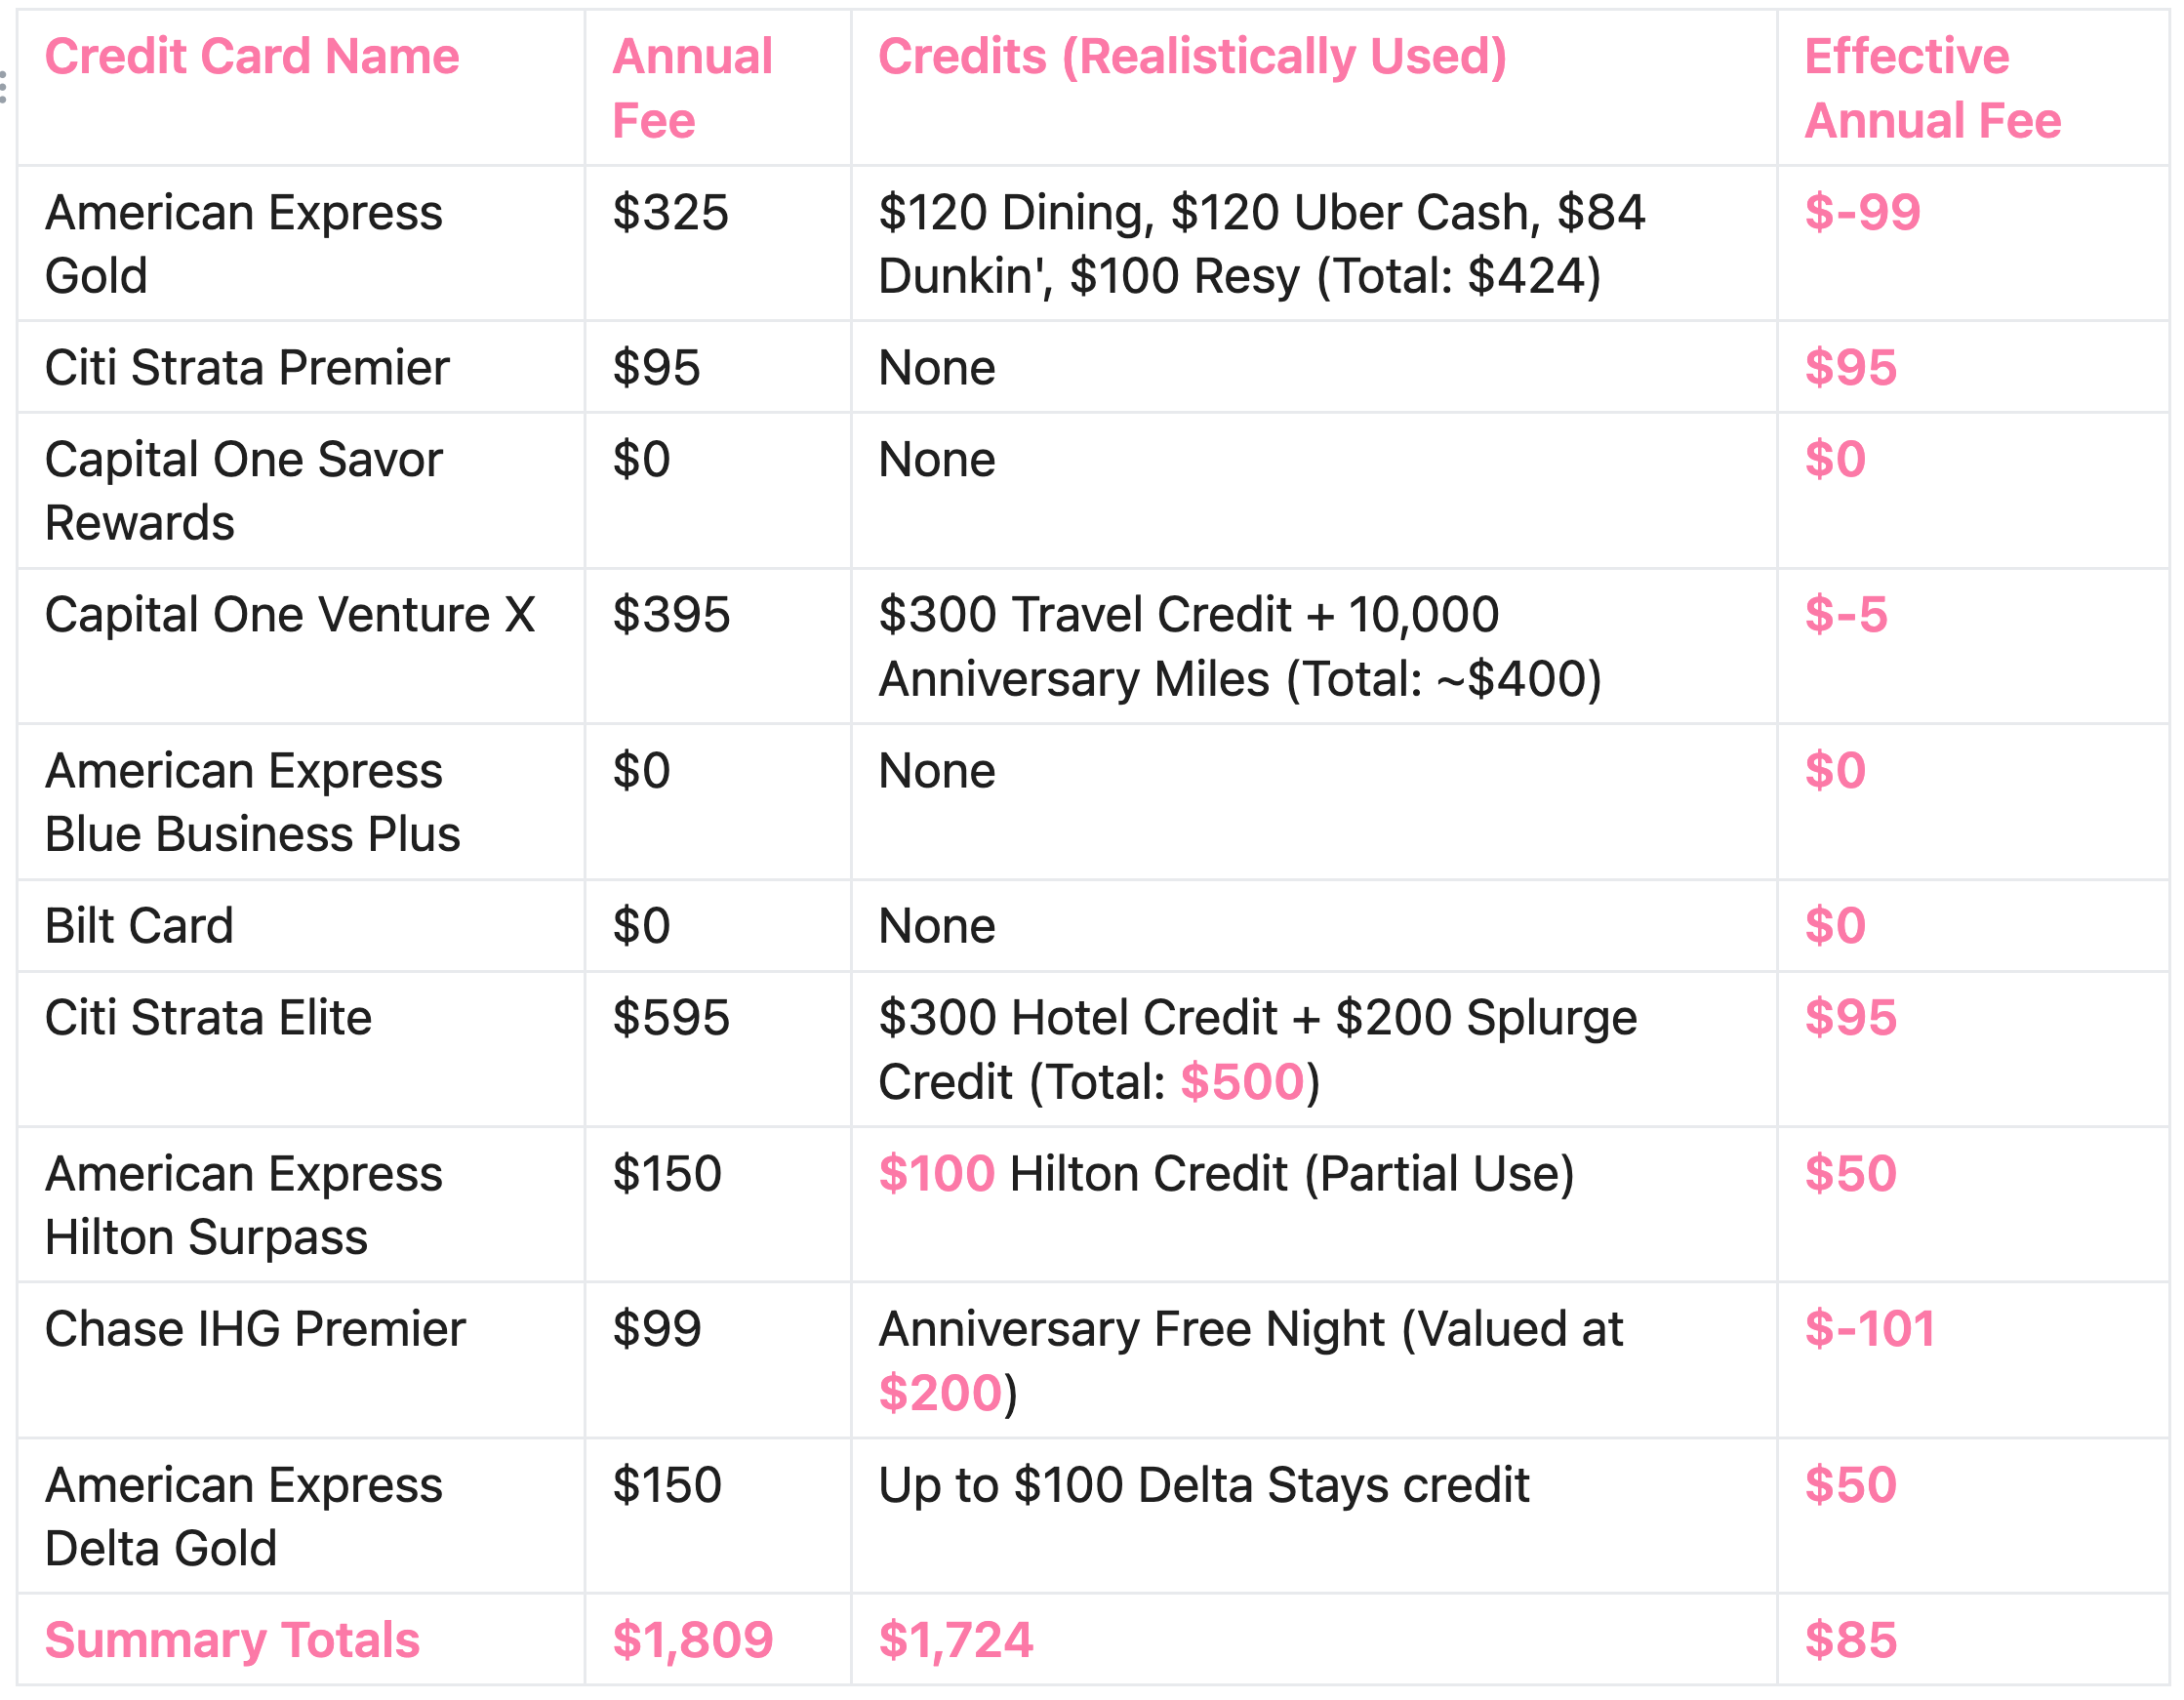Click the American Express Gold cell
This screenshot has height=1700, width=2184.
[243, 244]
